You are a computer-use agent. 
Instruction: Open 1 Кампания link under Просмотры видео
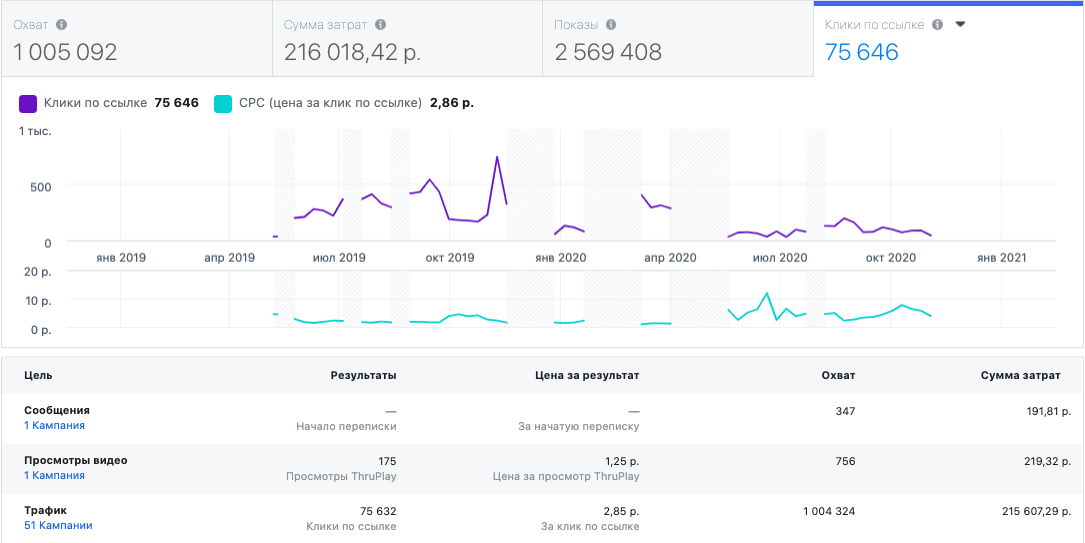click(x=55, y=475)
